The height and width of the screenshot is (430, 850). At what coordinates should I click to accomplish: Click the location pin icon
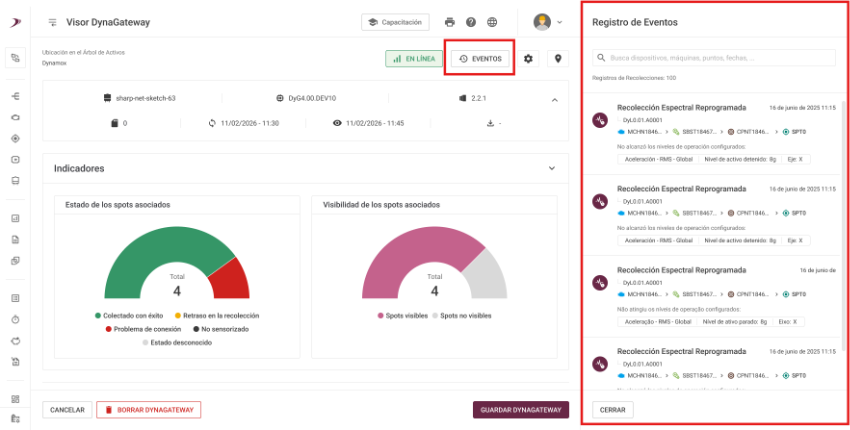coord(557,58)
